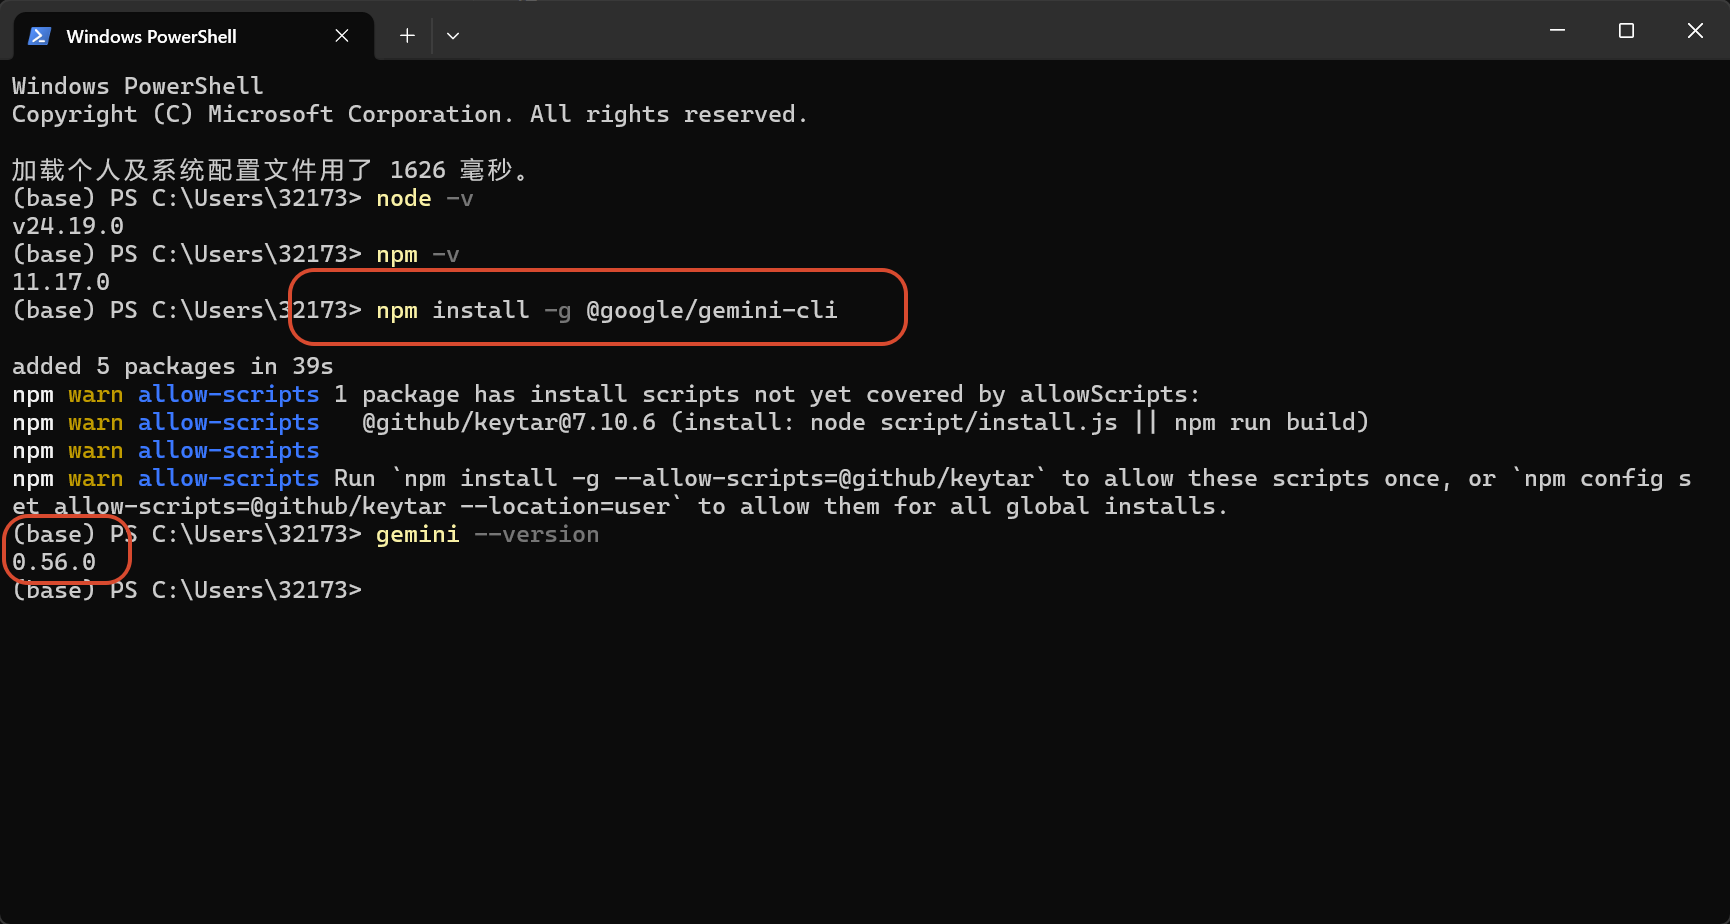Close the Windows PowerShell tab
Image resolution: width=1730 pixels, height=924 pixels.
[x=342, y=36]
